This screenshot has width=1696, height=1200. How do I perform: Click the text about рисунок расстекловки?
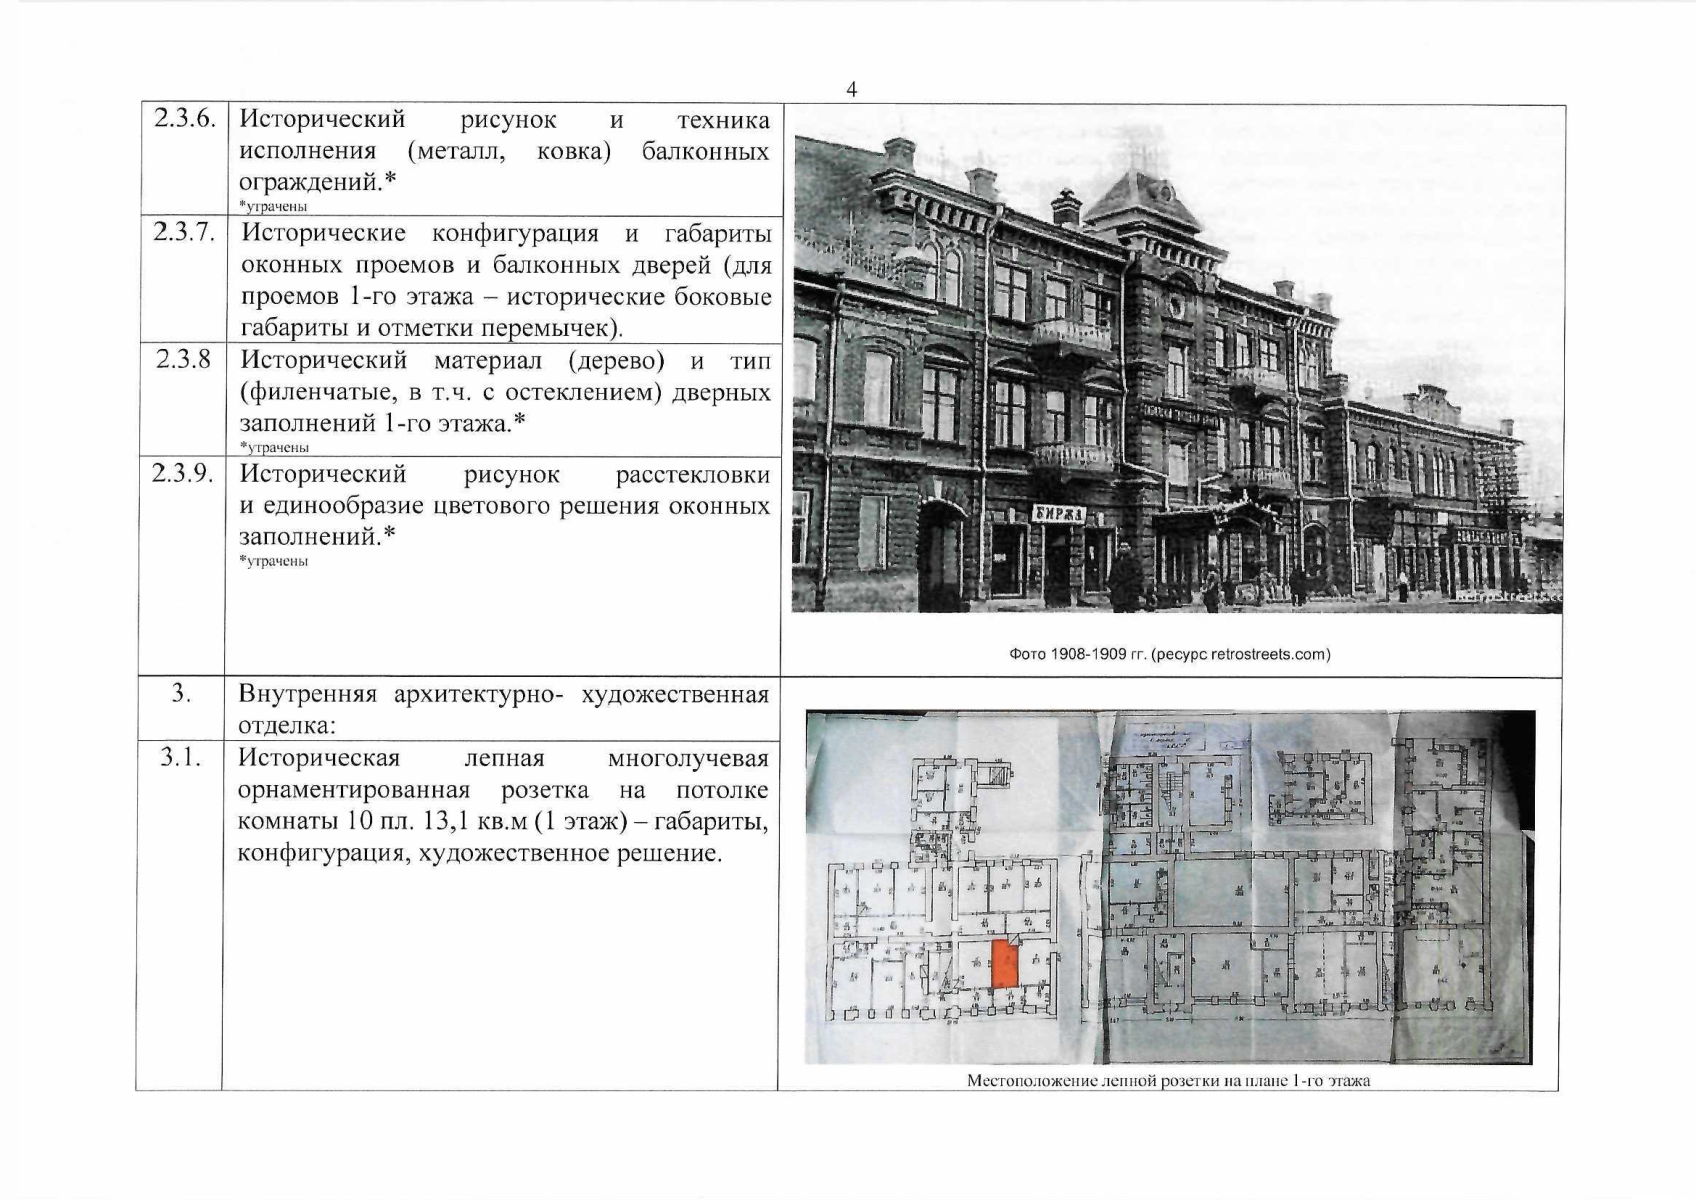(504, 505)
